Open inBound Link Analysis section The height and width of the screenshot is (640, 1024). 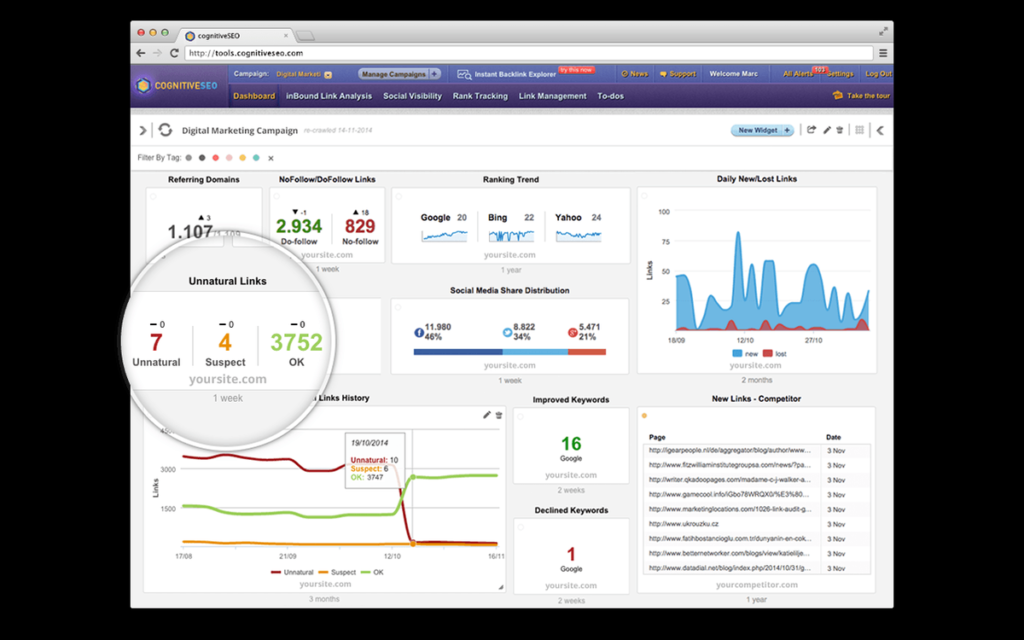click(x=328, y=96)
